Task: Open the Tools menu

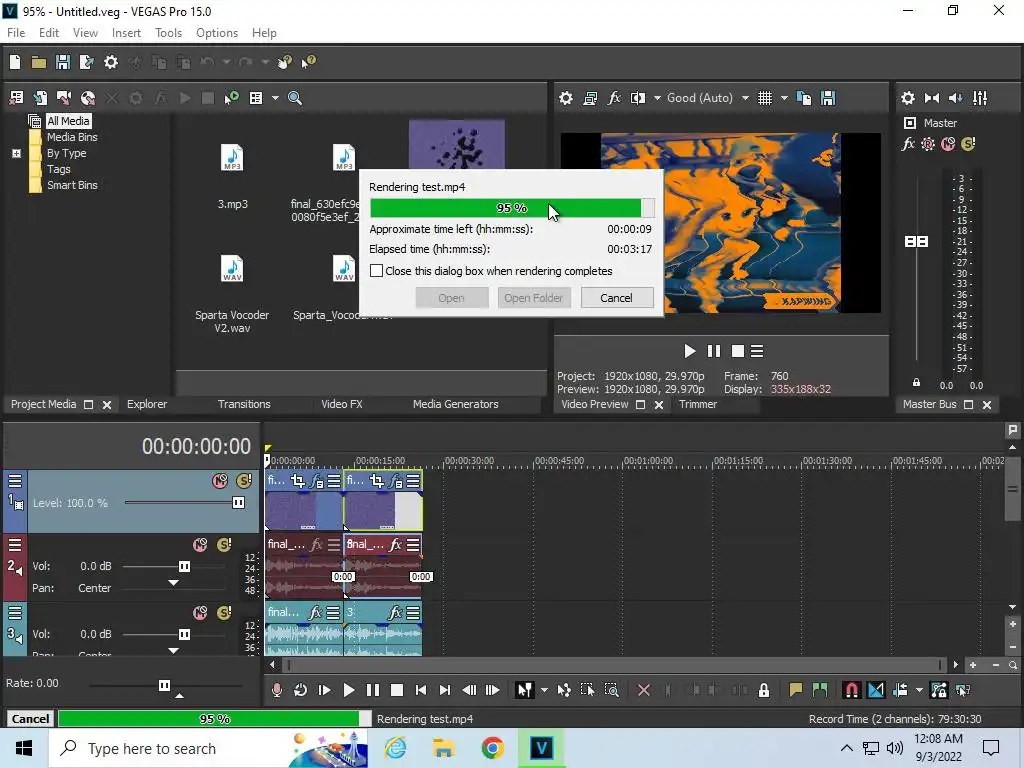Action: pyautogui.click(x=168, y=33)
